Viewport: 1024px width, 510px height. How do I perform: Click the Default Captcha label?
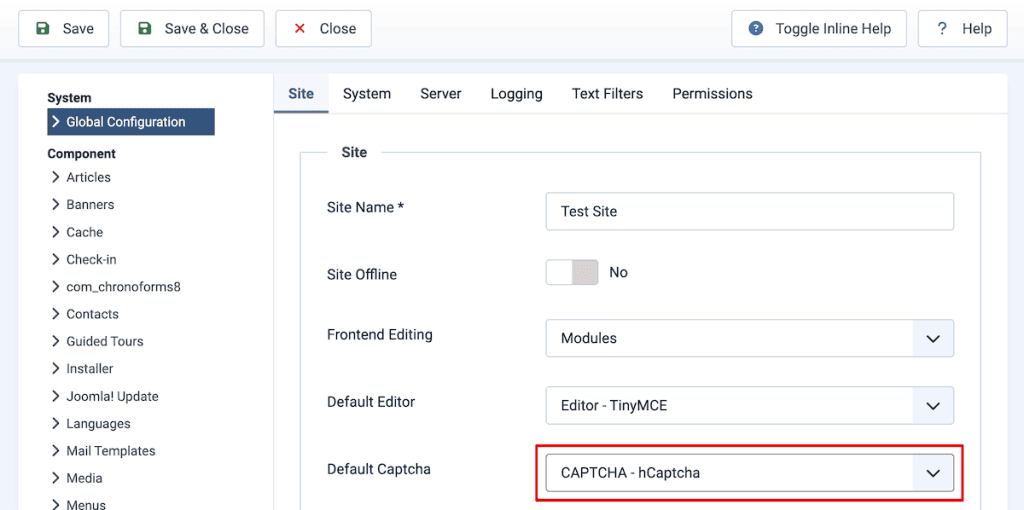(x=379, y=469)
